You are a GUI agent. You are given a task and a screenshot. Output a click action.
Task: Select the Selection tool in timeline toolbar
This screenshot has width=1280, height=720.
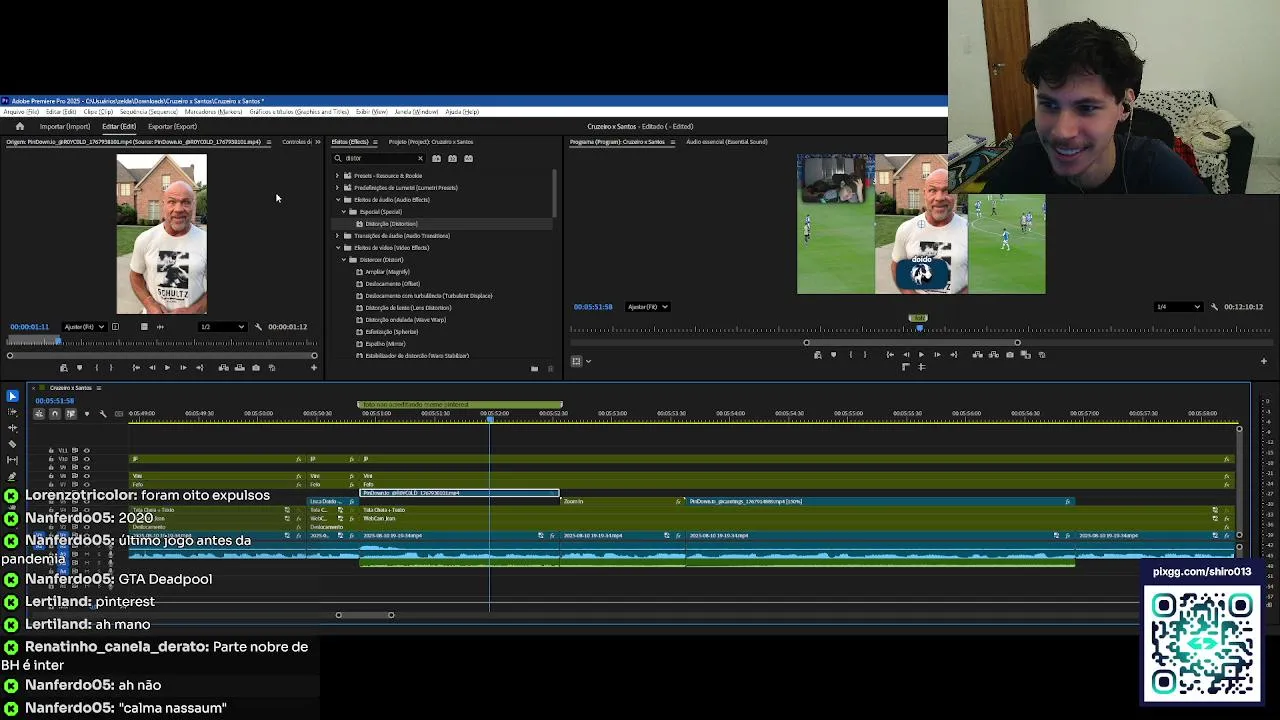click(12, 396)
